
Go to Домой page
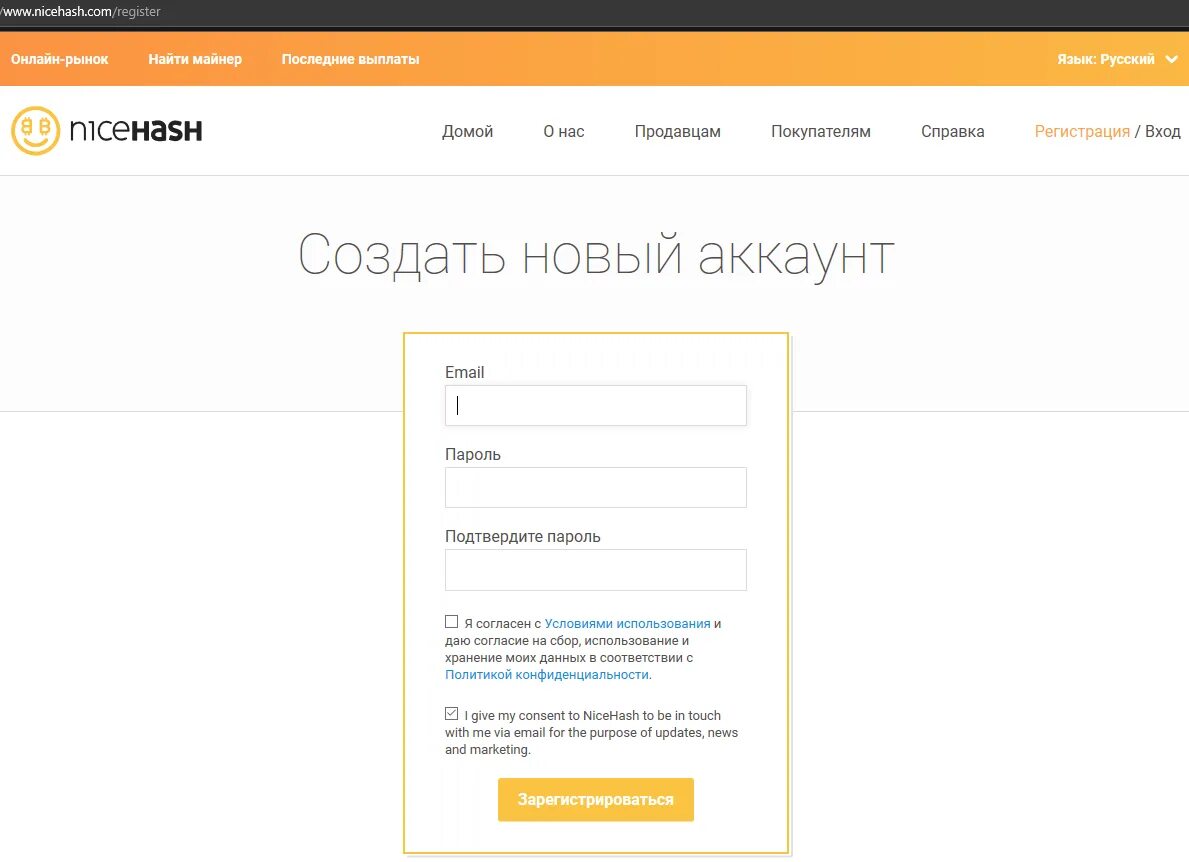467,131
